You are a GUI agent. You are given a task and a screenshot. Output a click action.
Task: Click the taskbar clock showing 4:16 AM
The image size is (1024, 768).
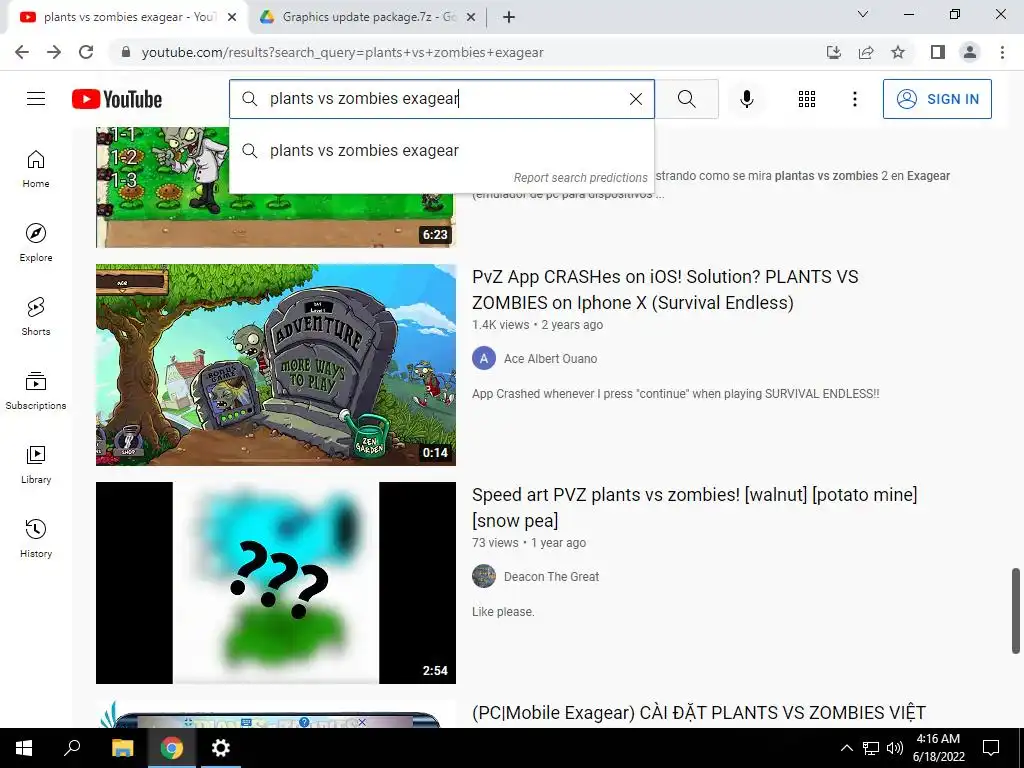tap(938, 748)
